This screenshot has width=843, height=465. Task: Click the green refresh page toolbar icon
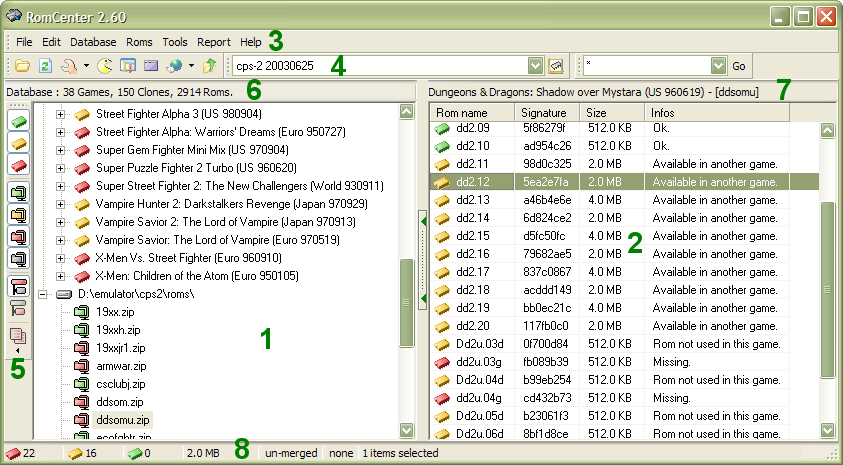45,66
